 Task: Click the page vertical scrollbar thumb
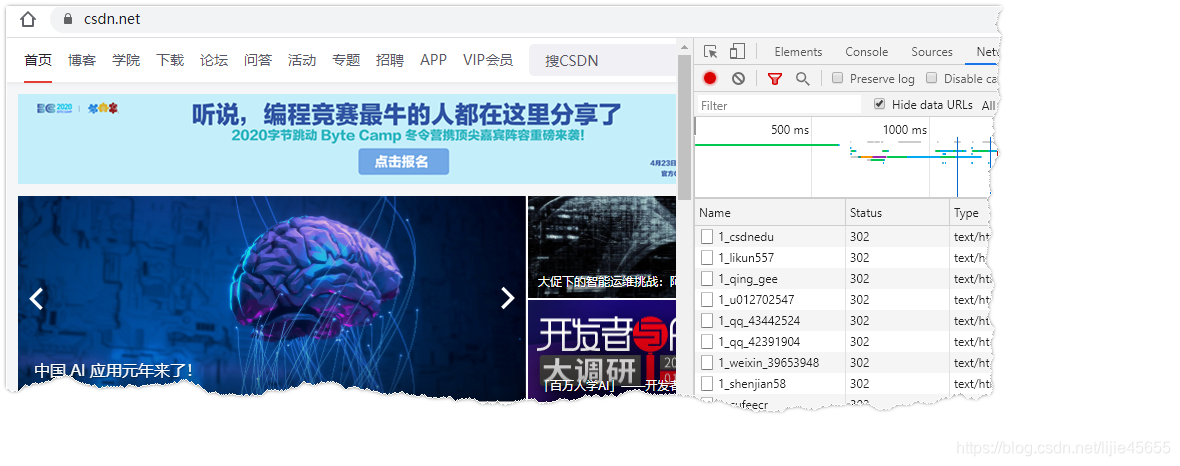[x=684, y=127]
